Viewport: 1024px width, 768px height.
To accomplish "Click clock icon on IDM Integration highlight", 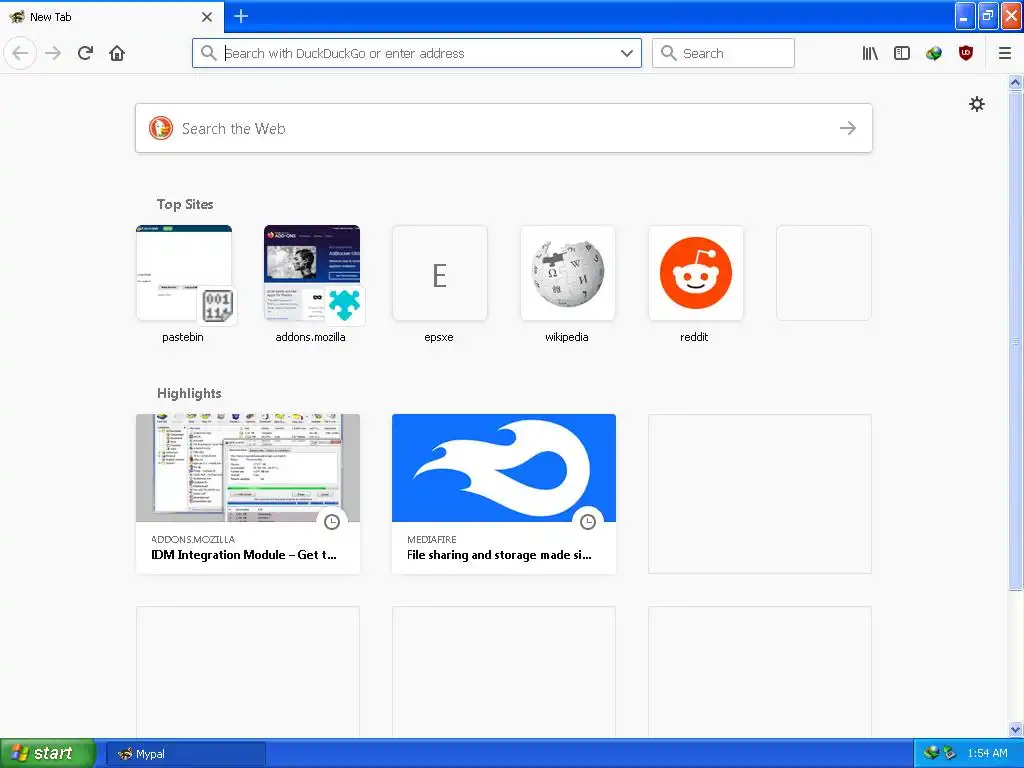I will 332,522.
